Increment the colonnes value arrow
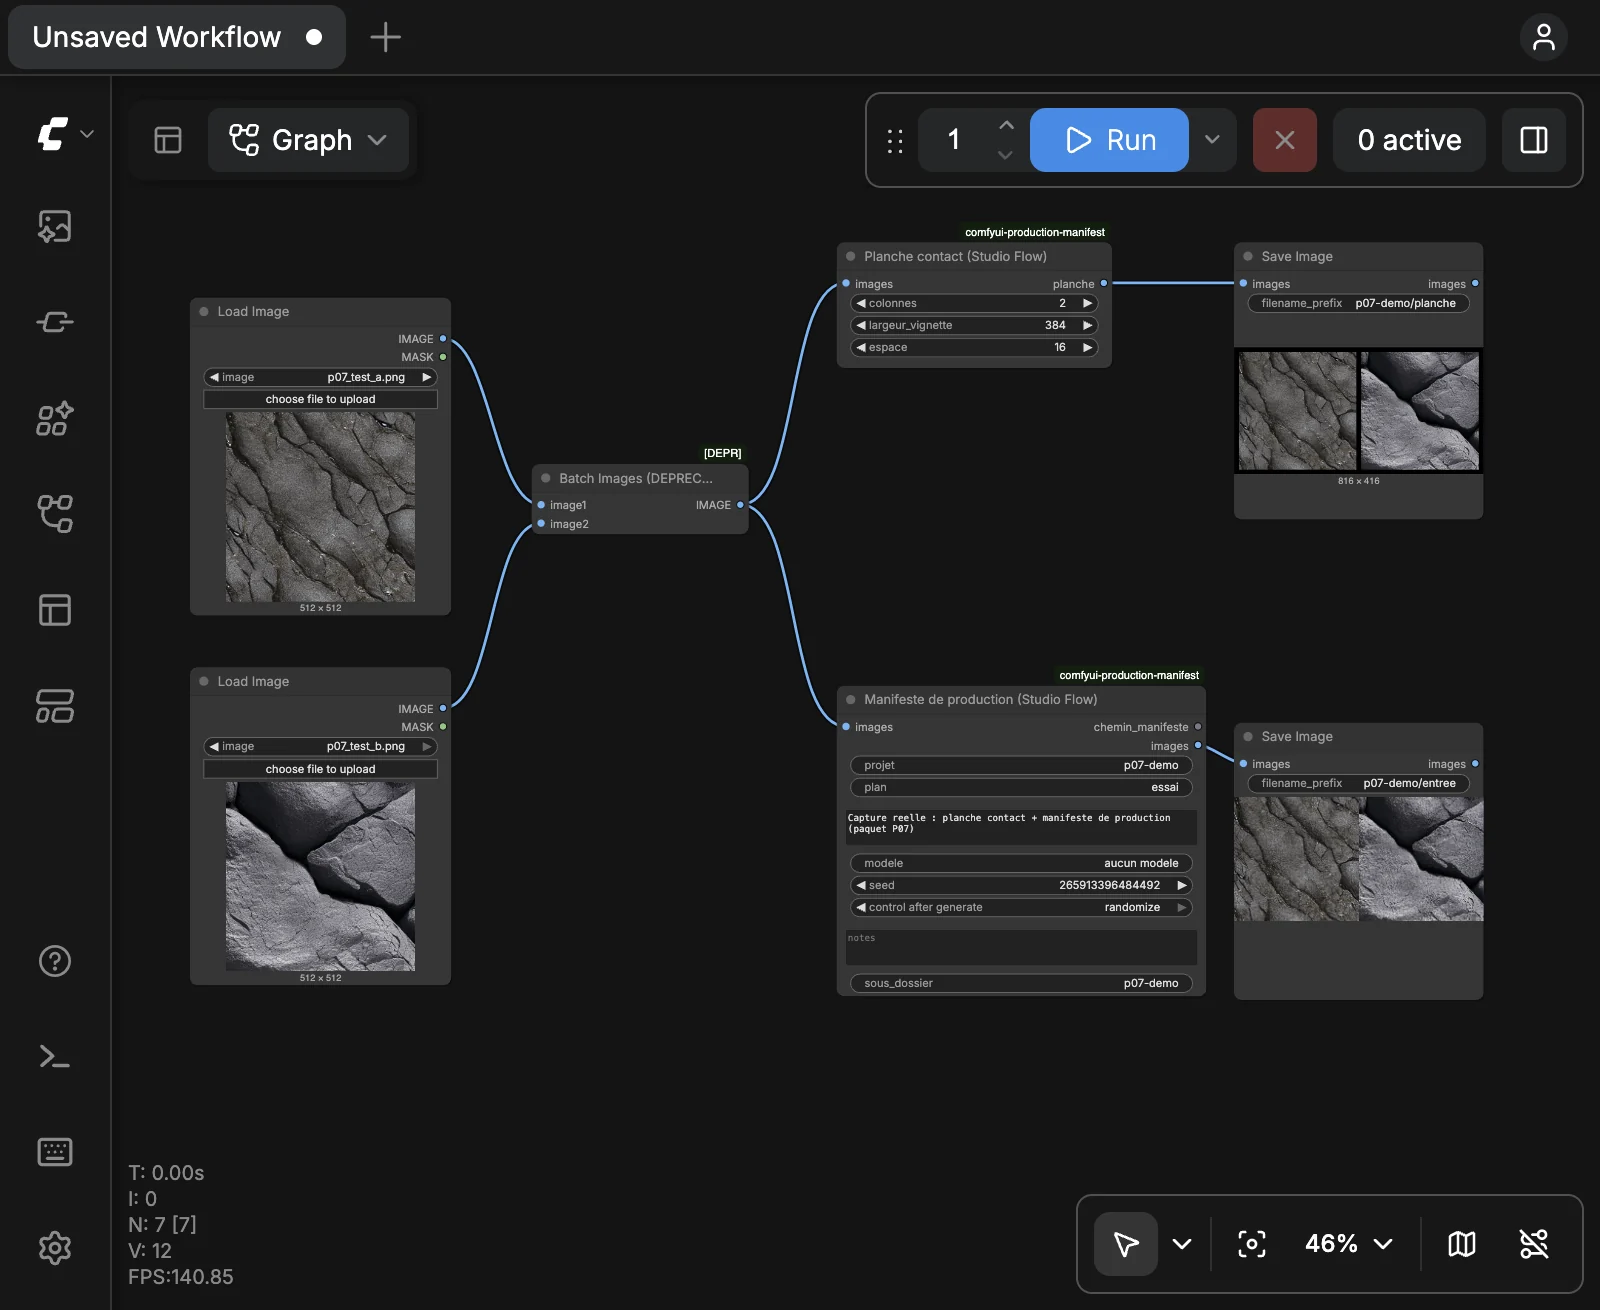The width and height of the screenshot is (1600, 1310). click(x=1087, y=303)
